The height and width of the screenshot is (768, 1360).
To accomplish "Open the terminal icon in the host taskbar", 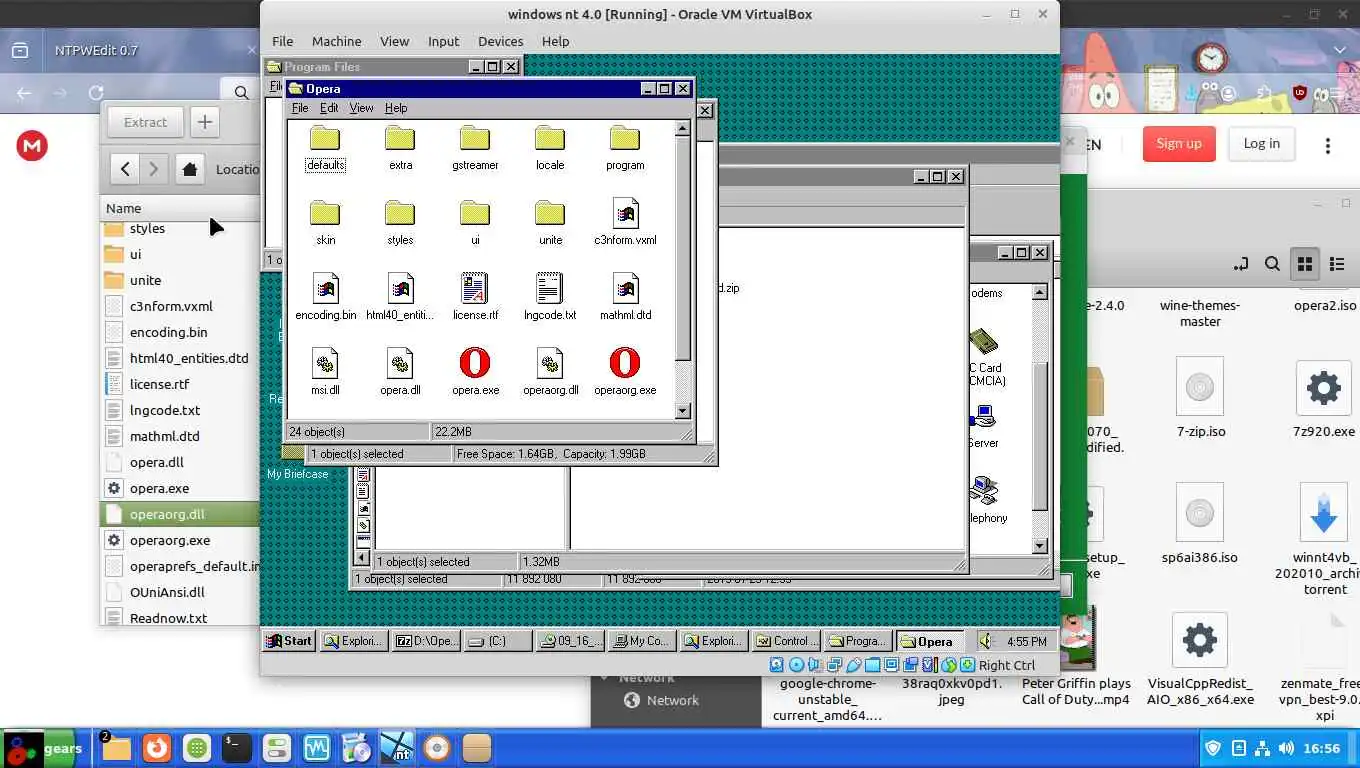I will click(x=236, y=748).
